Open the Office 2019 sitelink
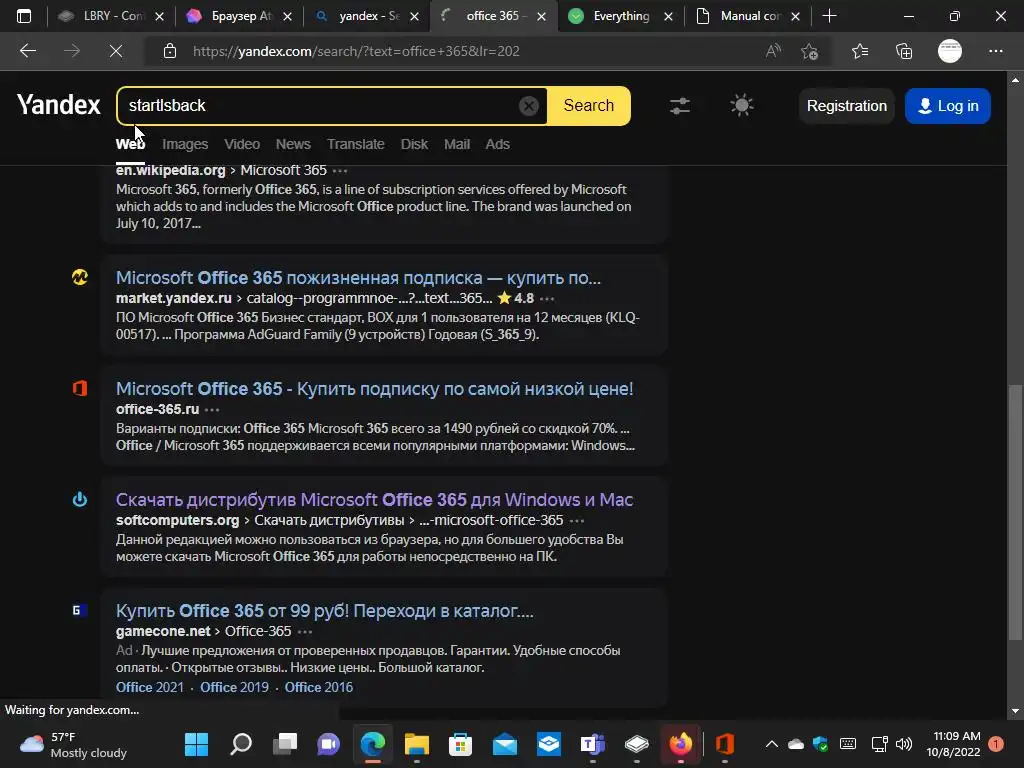 click(x=234, y=687)
